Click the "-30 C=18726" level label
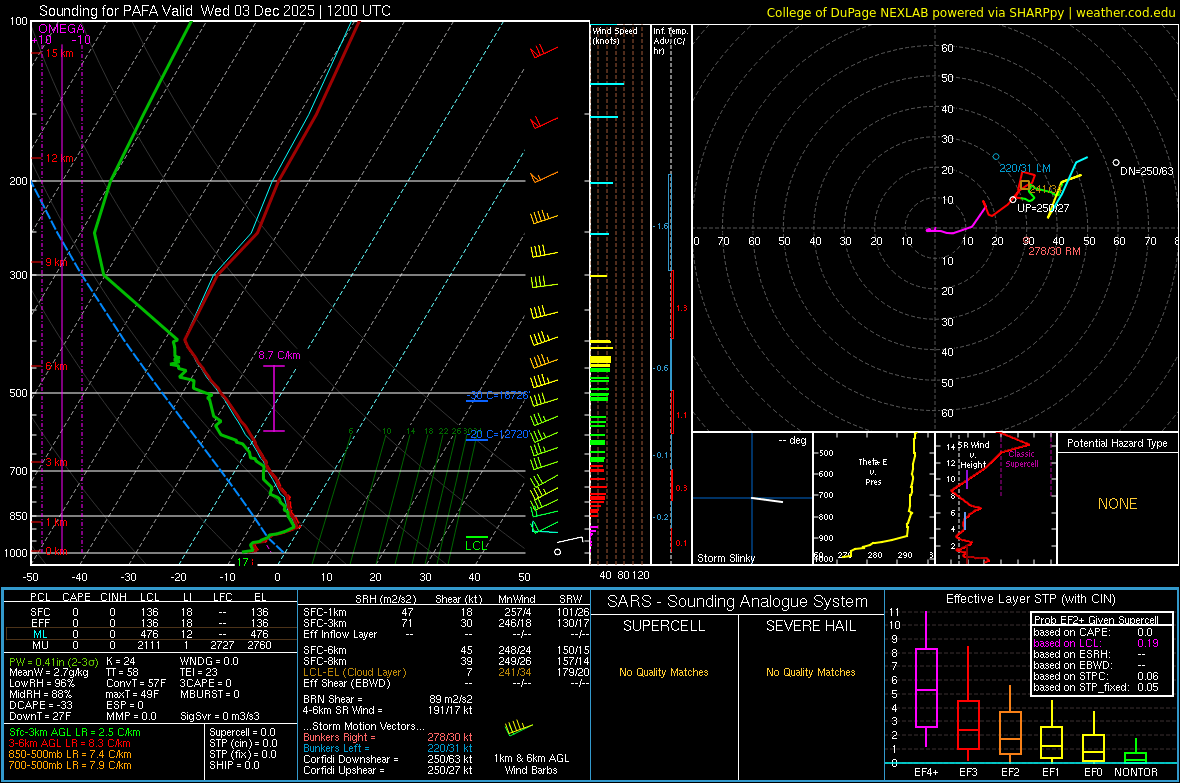This screenshot has width=1180, height=783. tap(497, 395)
